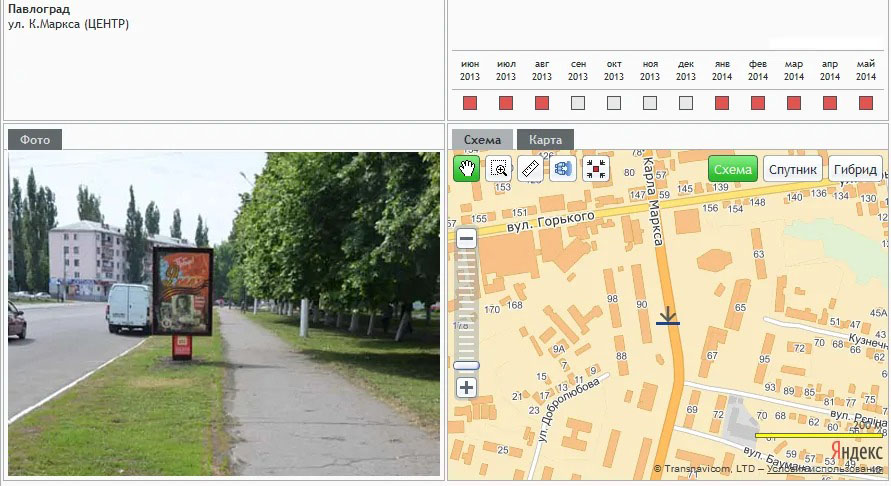Toggle the май 2014 availability box
The width and height of the screenshot is (891, 486).
866,103
